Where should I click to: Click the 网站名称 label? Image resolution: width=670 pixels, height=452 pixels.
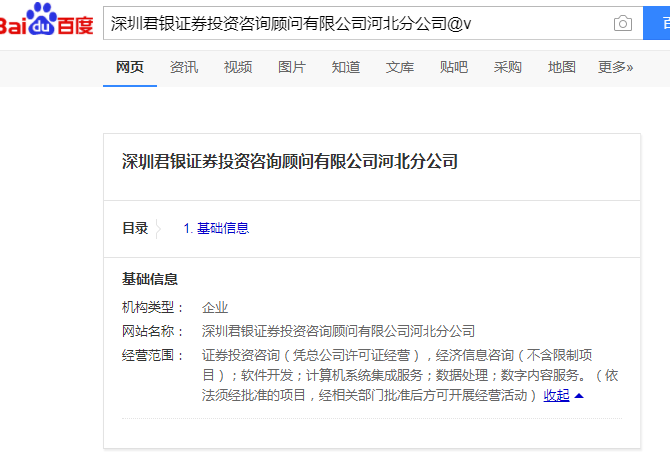152,331
